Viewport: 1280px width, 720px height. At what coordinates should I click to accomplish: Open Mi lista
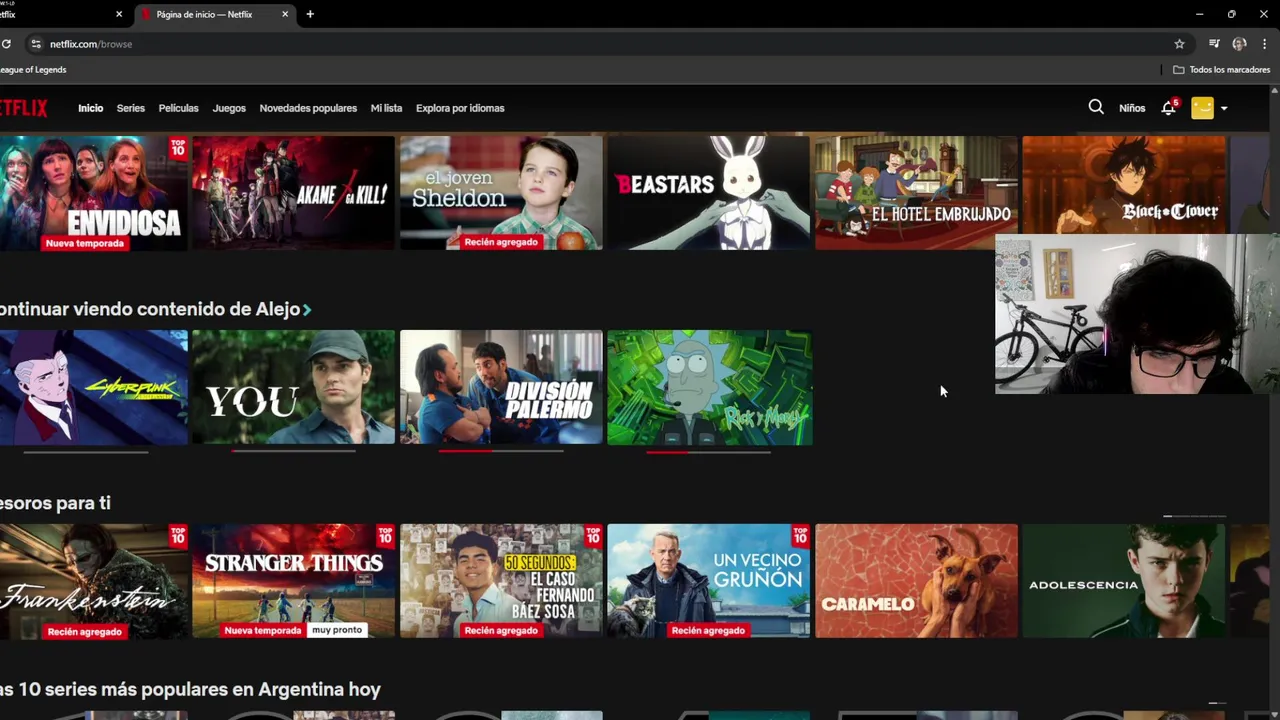(386, 108)
